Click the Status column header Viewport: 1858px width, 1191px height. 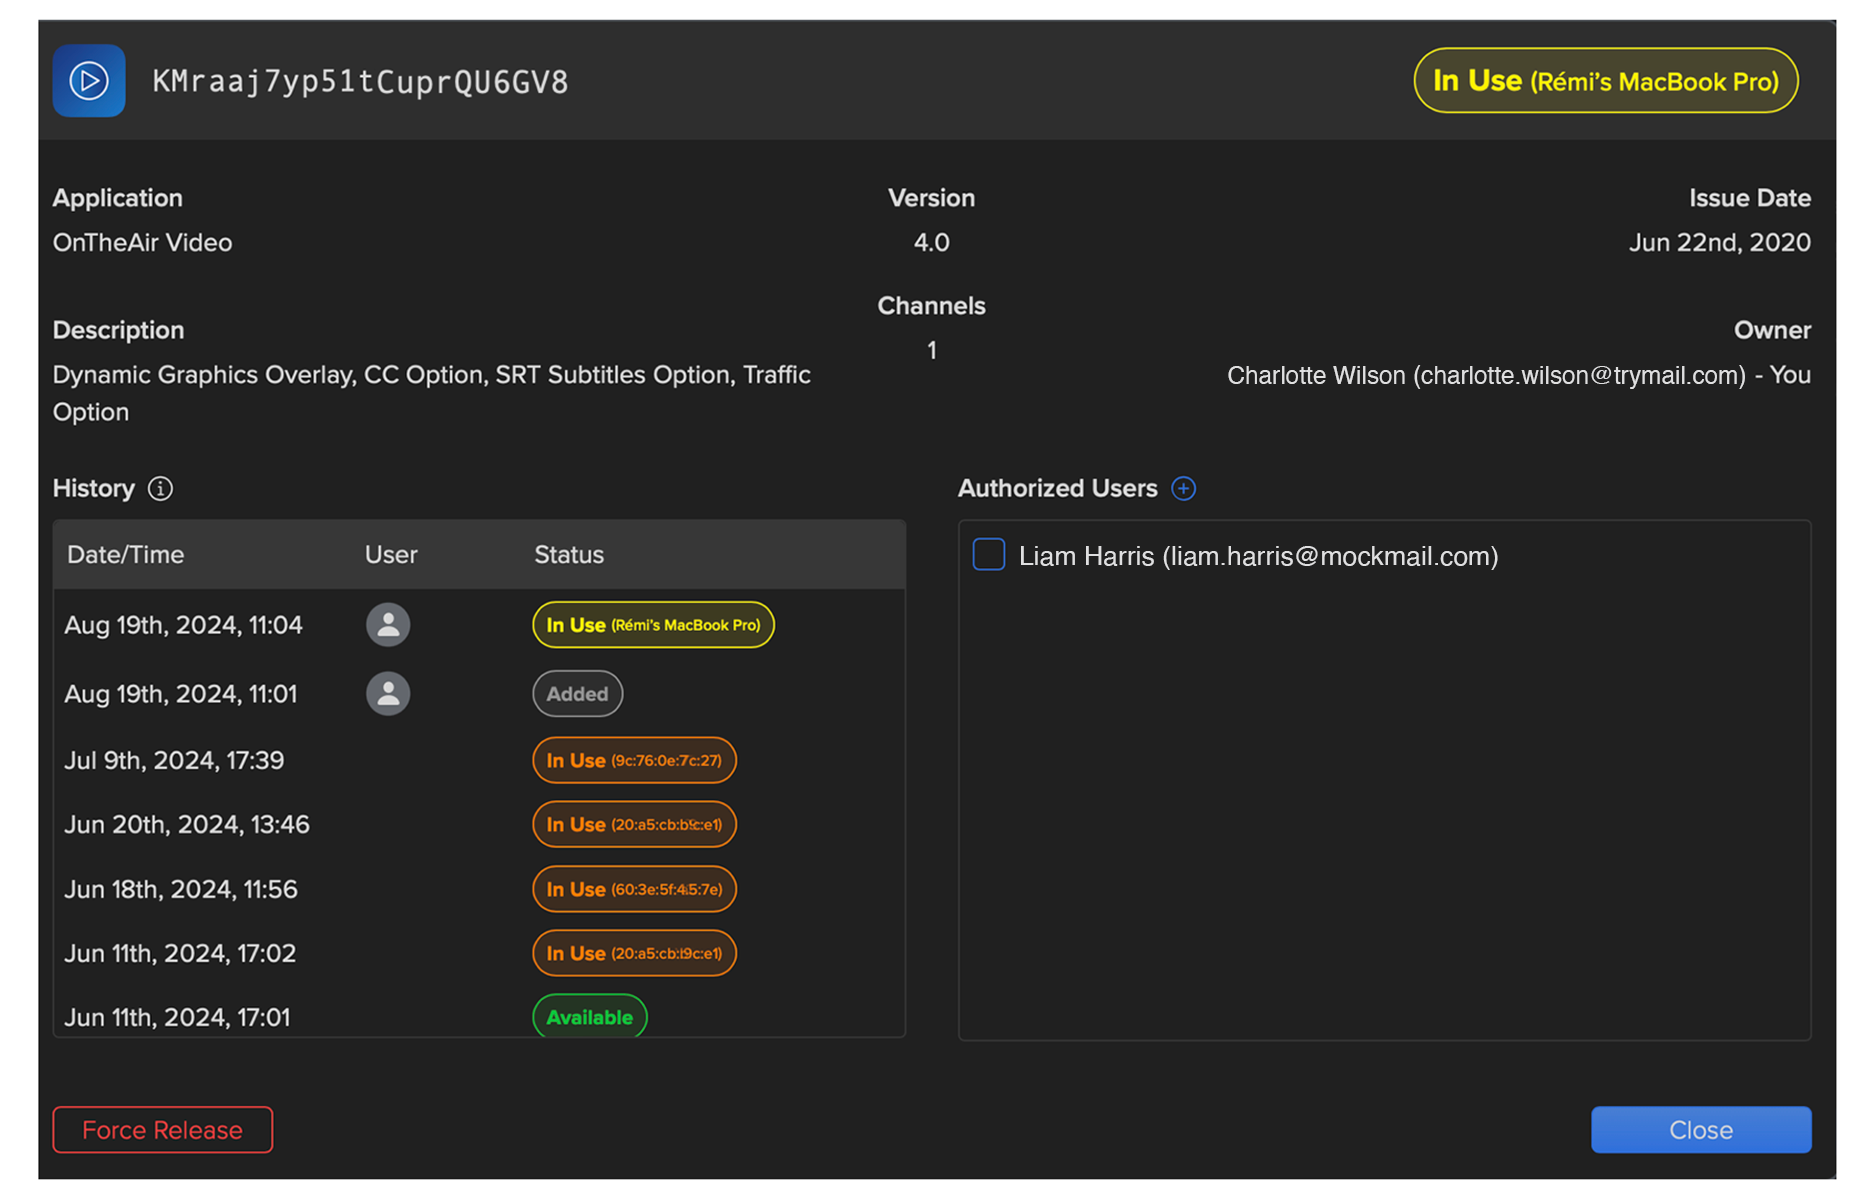pyautogui.click(x=569, y=555)
